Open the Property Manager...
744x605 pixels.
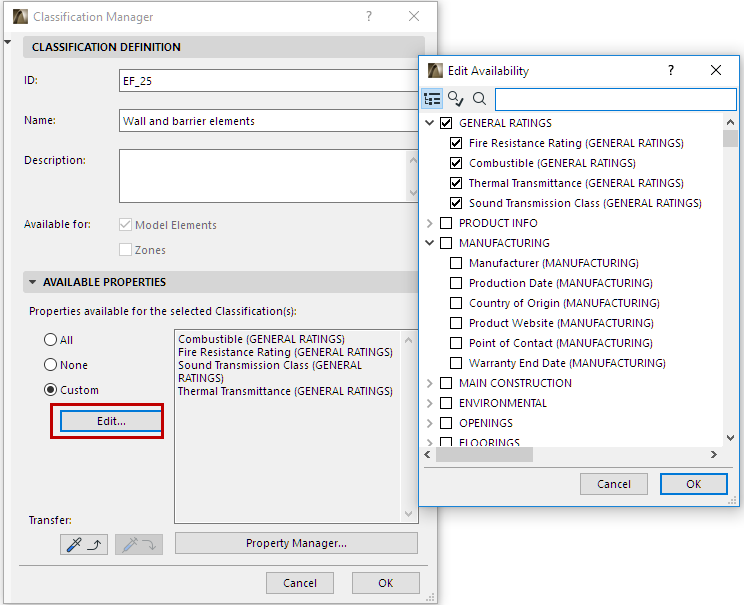coord(296,543)
